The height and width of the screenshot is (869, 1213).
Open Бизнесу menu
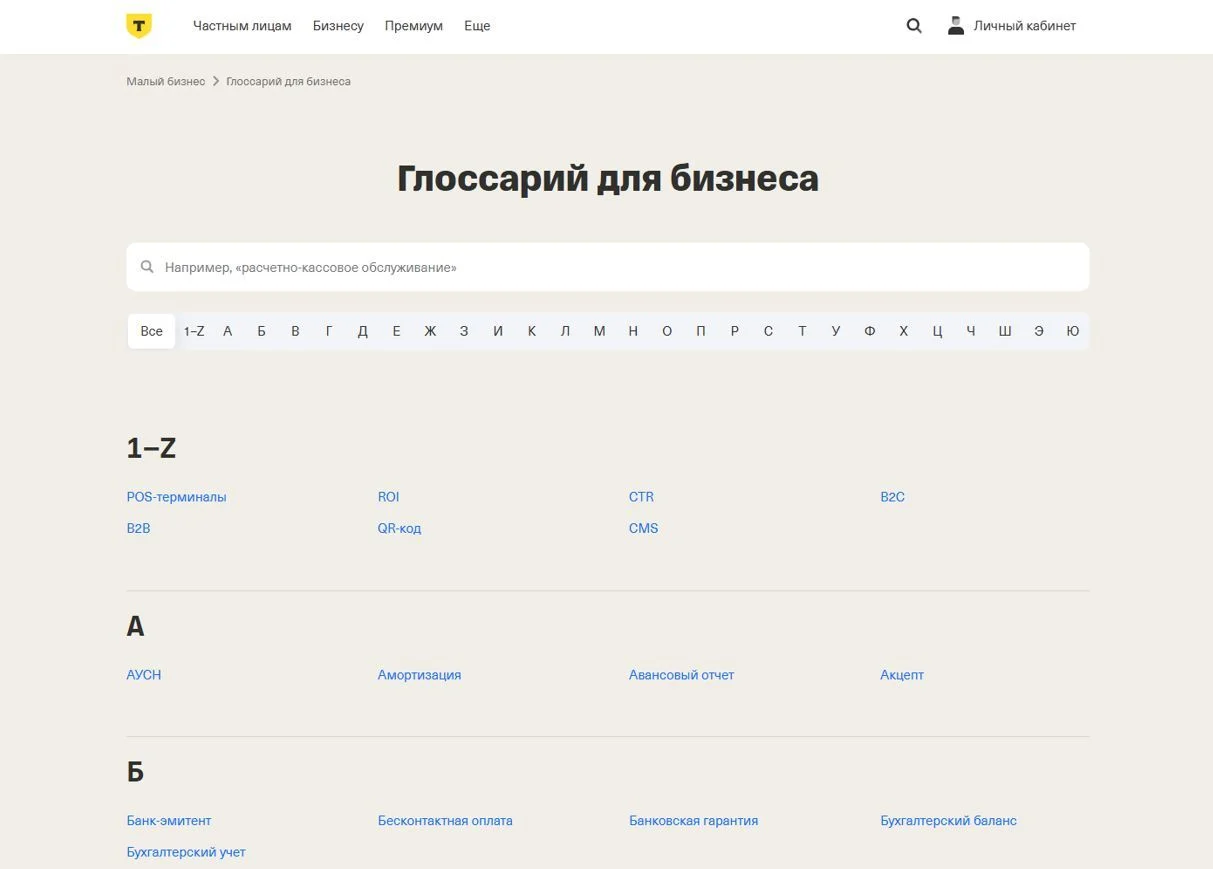(338, 26)
